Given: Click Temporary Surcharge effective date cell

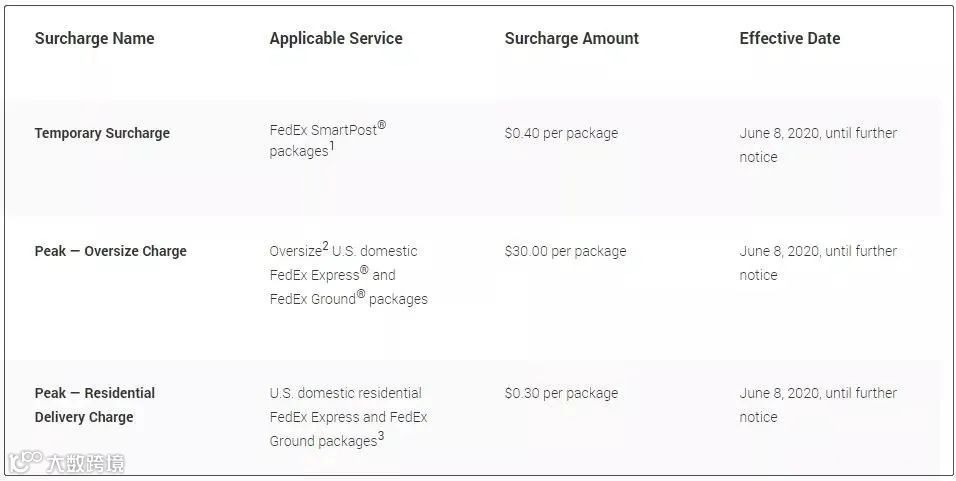Looking at the screenshot, I should pos(818,145).
